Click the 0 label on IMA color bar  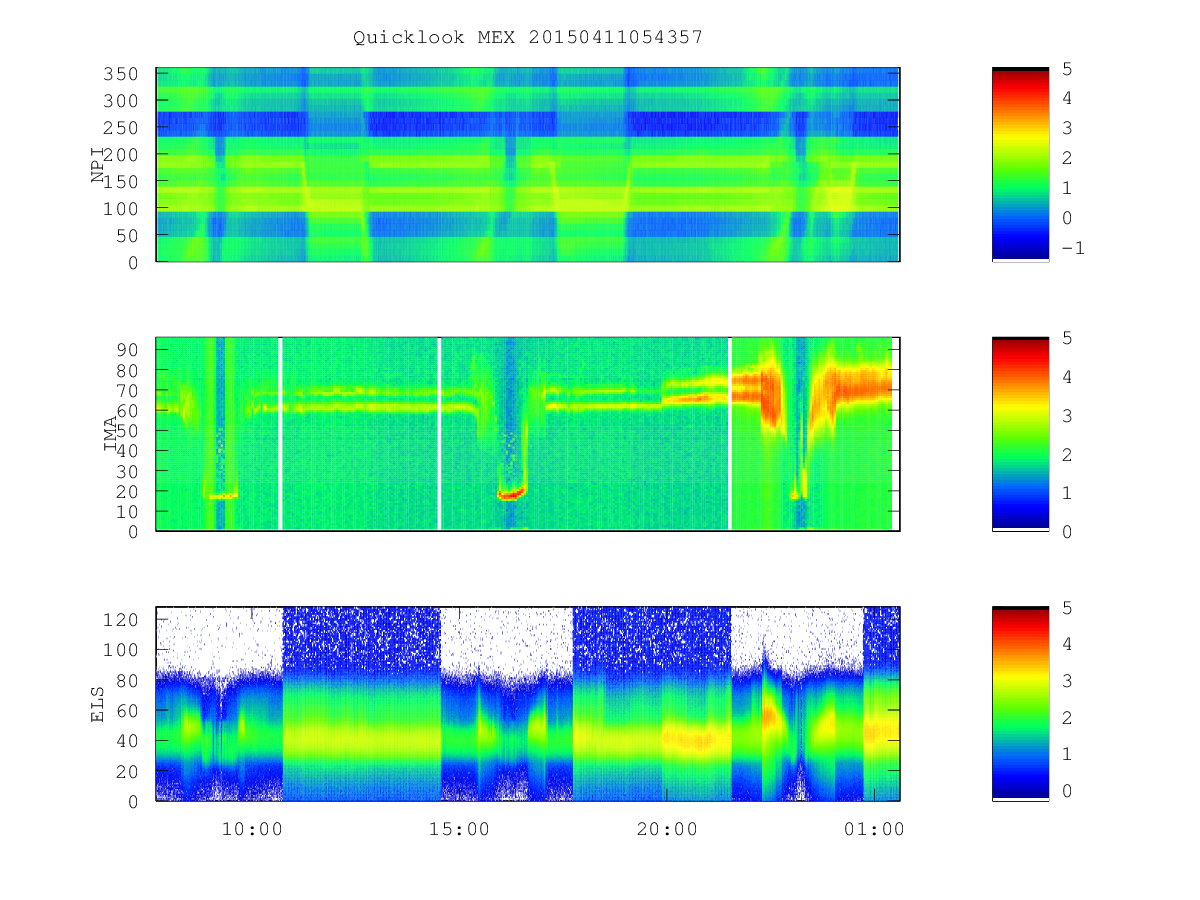coord(1067,531)
